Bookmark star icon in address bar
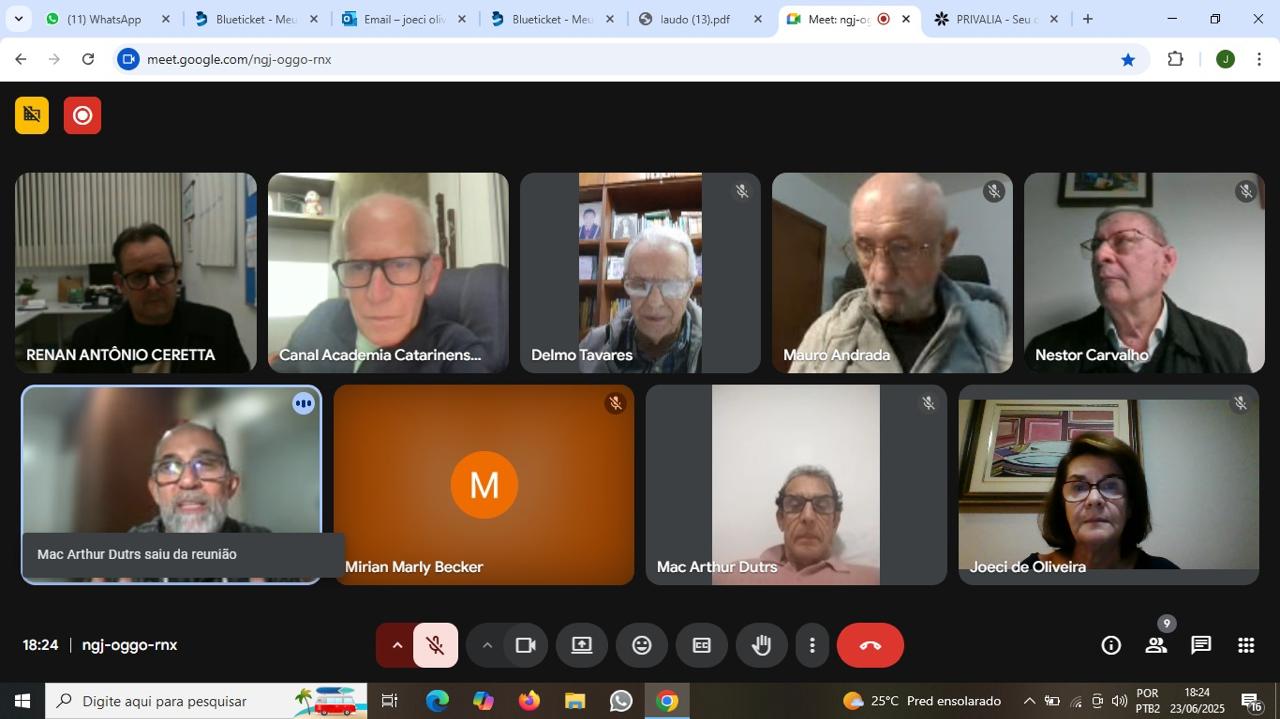This screenshot has height=719, width=1280. pyautogui.click(x=1128, y=59)
